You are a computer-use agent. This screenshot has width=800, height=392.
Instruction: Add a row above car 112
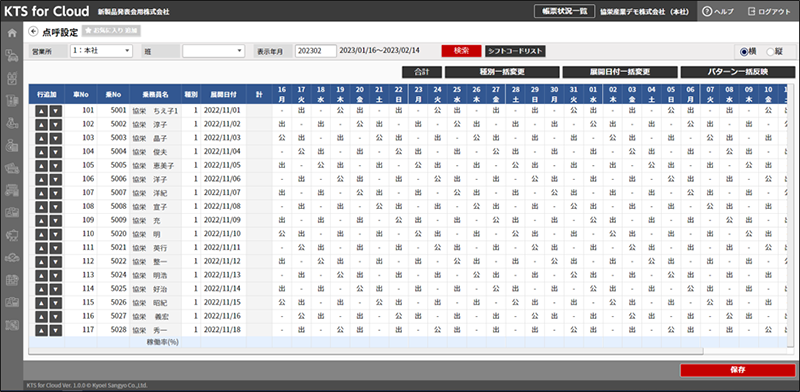pyautogui.click(x=41, y=261)
